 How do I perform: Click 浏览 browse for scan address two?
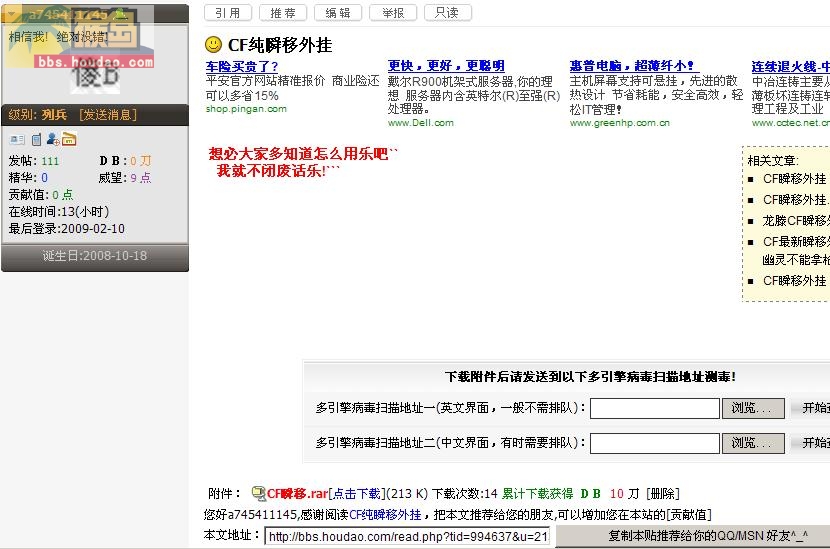(753, 443)
